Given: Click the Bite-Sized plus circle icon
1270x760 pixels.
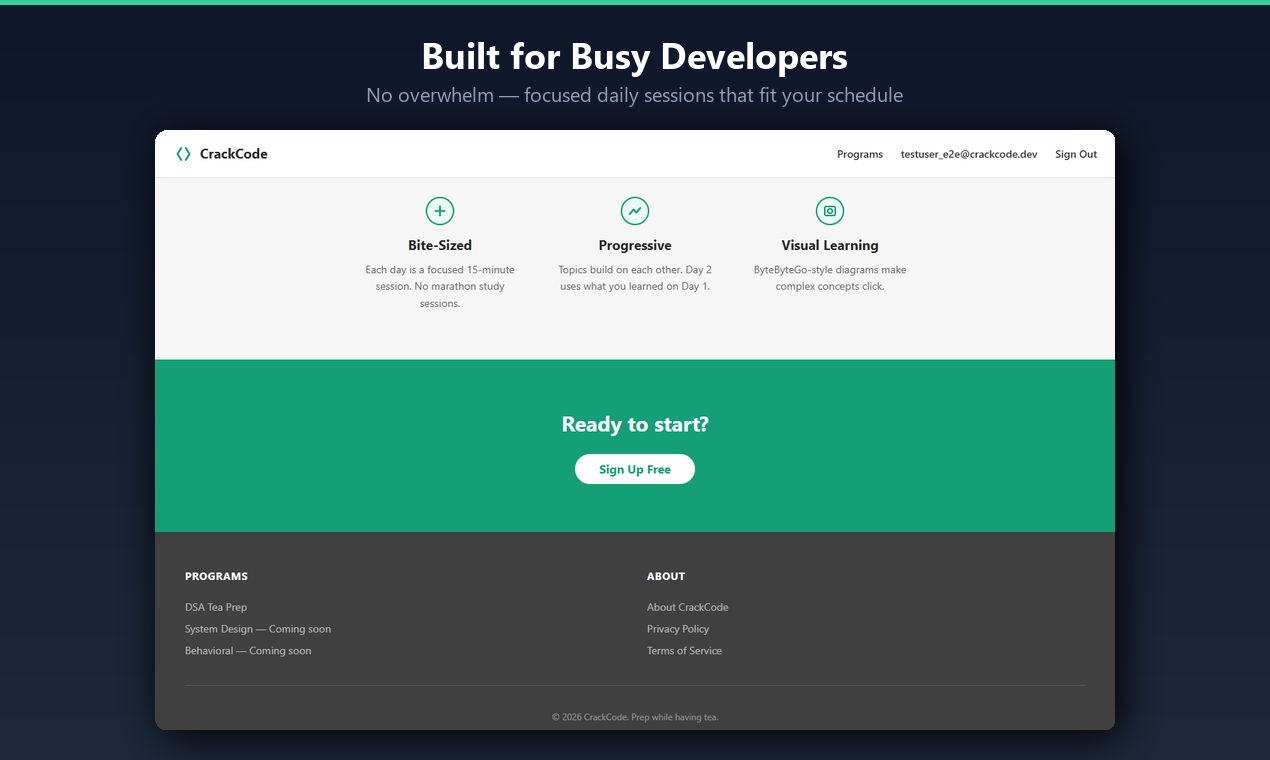Looking at the screenshot, I should [440, 211].
